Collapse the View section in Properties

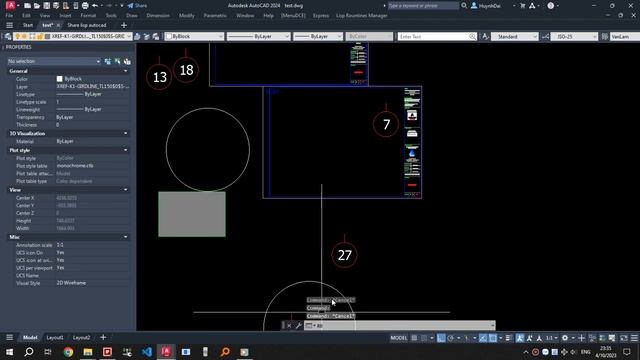[125, 190]
